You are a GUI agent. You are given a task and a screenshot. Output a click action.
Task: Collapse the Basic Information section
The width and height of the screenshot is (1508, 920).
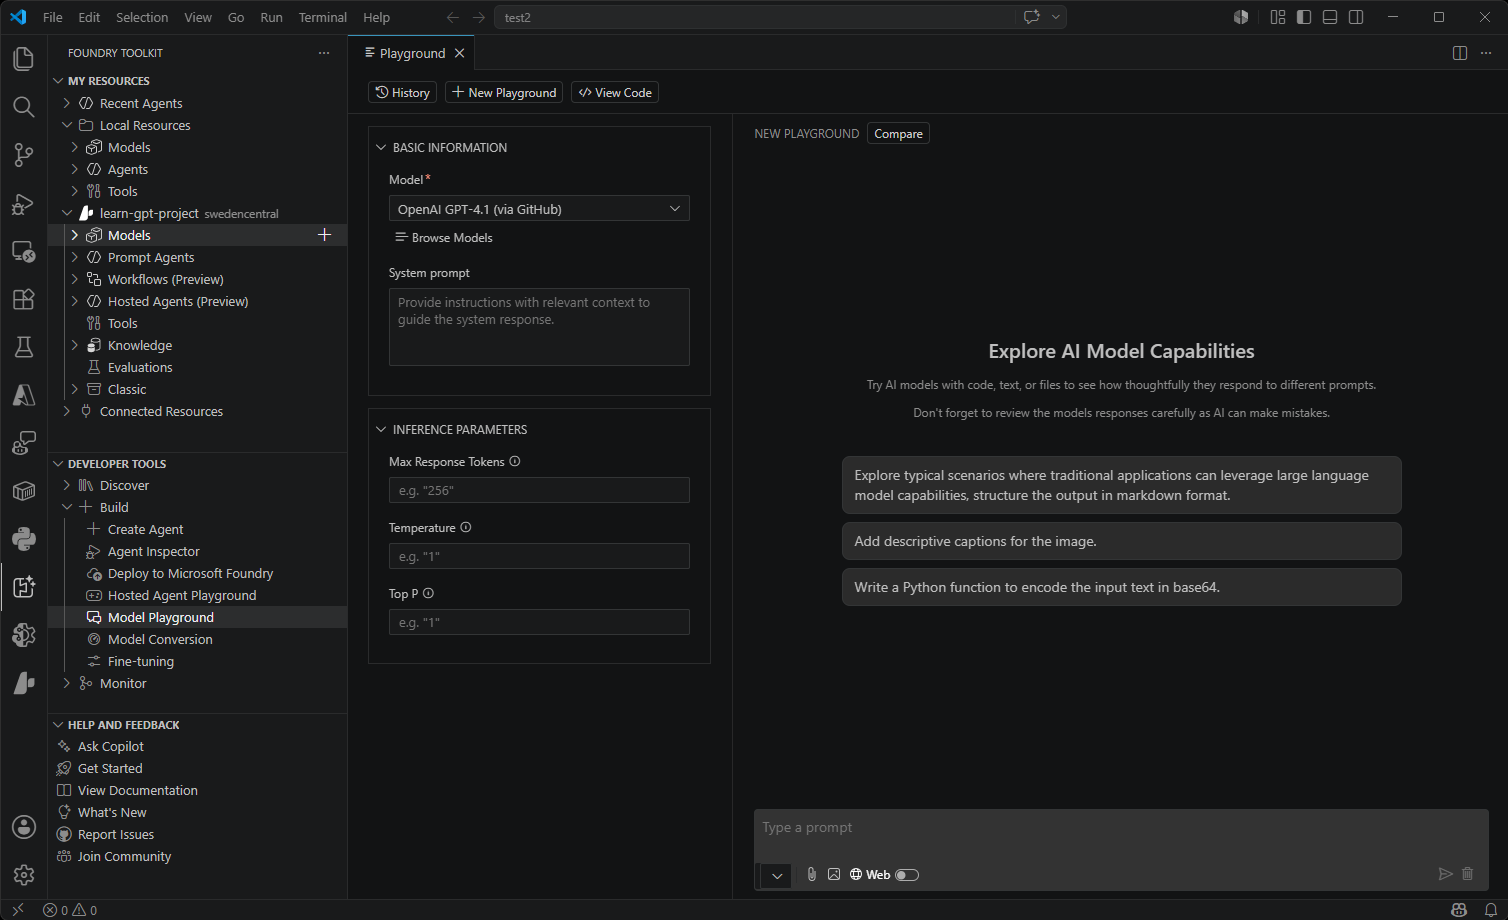(380, 147)
